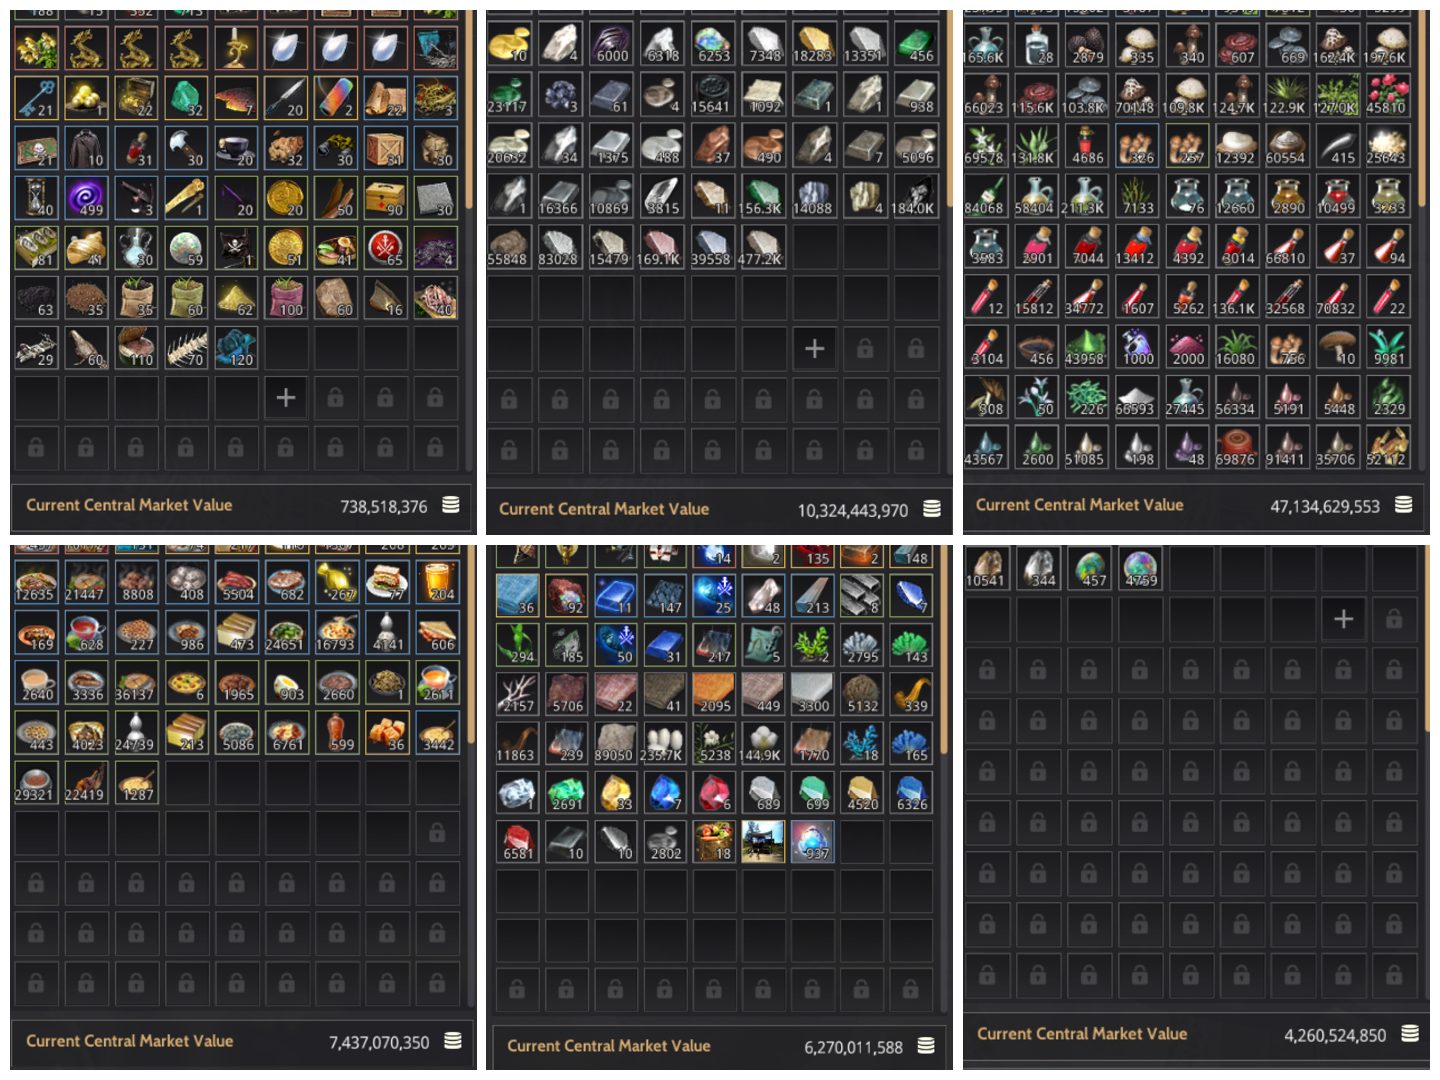This screenshot has height=1080, width=1440.
Task: Click the plus slot button below the blue rose
Action: click(x=286, y=398)
